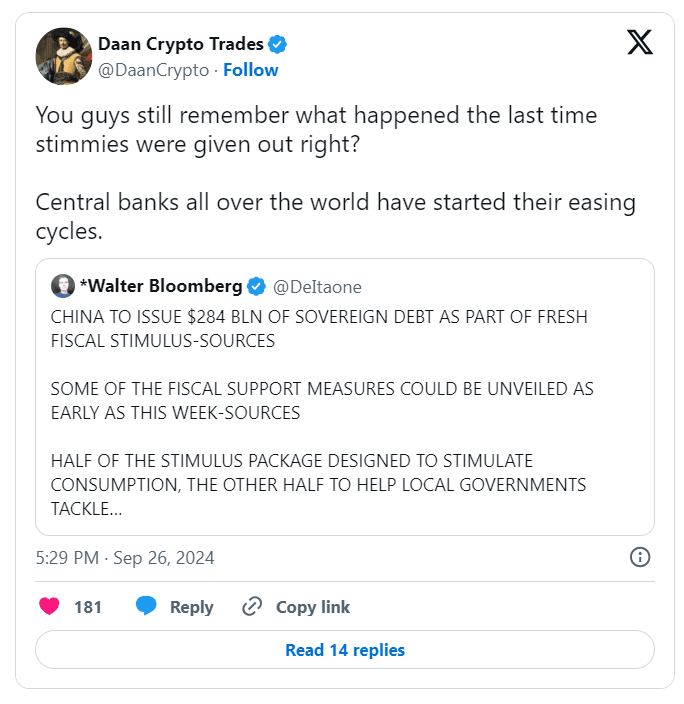The image size is (684, 704).
Task: Click the chain link icon
Action: (252, 607)
